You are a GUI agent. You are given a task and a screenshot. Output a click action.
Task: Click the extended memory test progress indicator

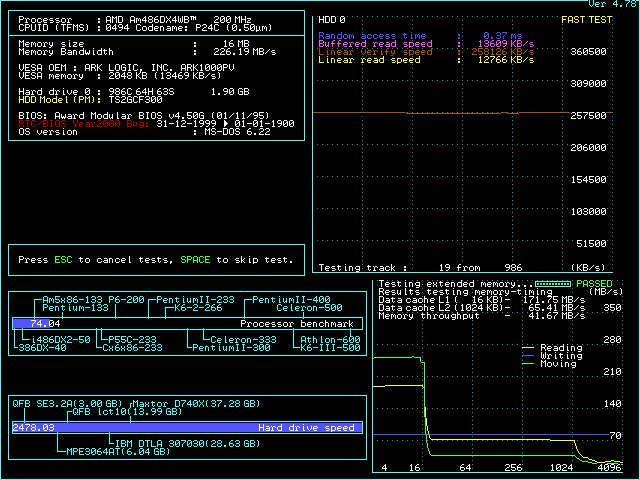coord(553,284)
